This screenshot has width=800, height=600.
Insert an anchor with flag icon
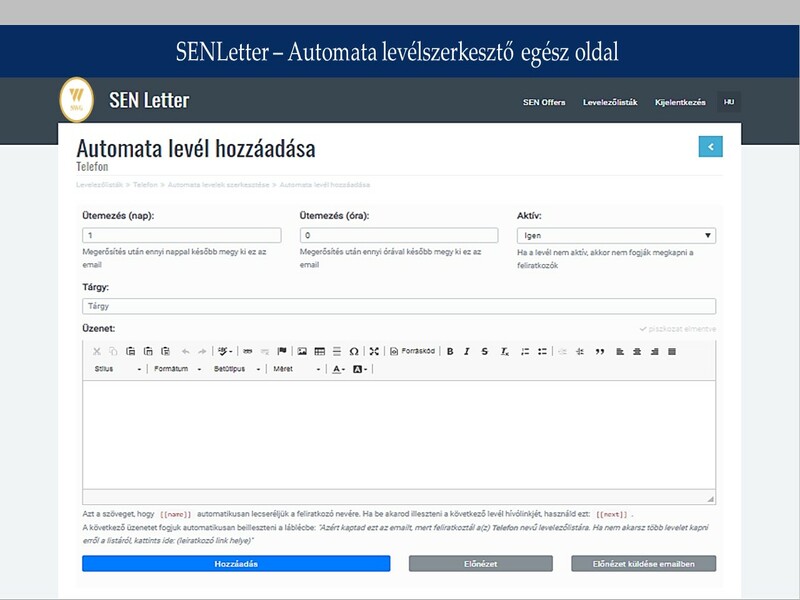[282, 351]
